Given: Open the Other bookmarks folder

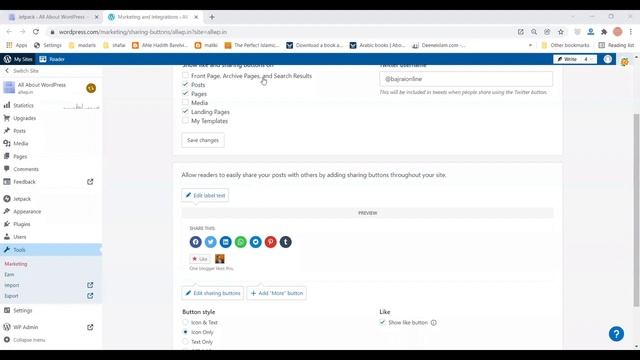Looking at the screenshot, I should pos(565,45).
